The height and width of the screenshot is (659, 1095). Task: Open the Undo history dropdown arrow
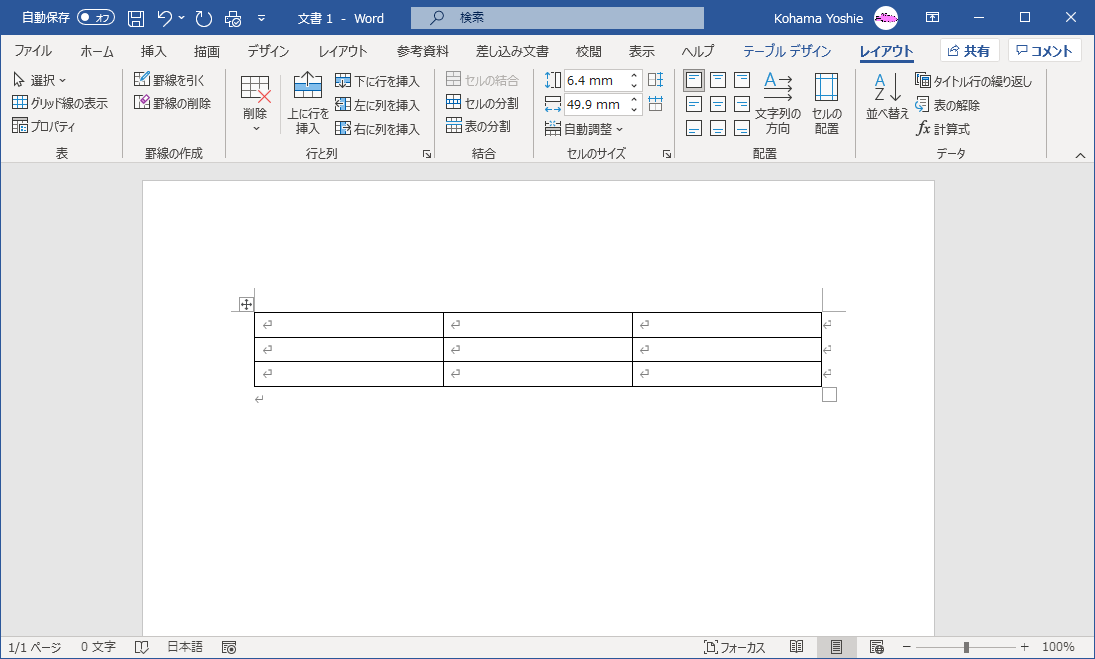(182, 18)
